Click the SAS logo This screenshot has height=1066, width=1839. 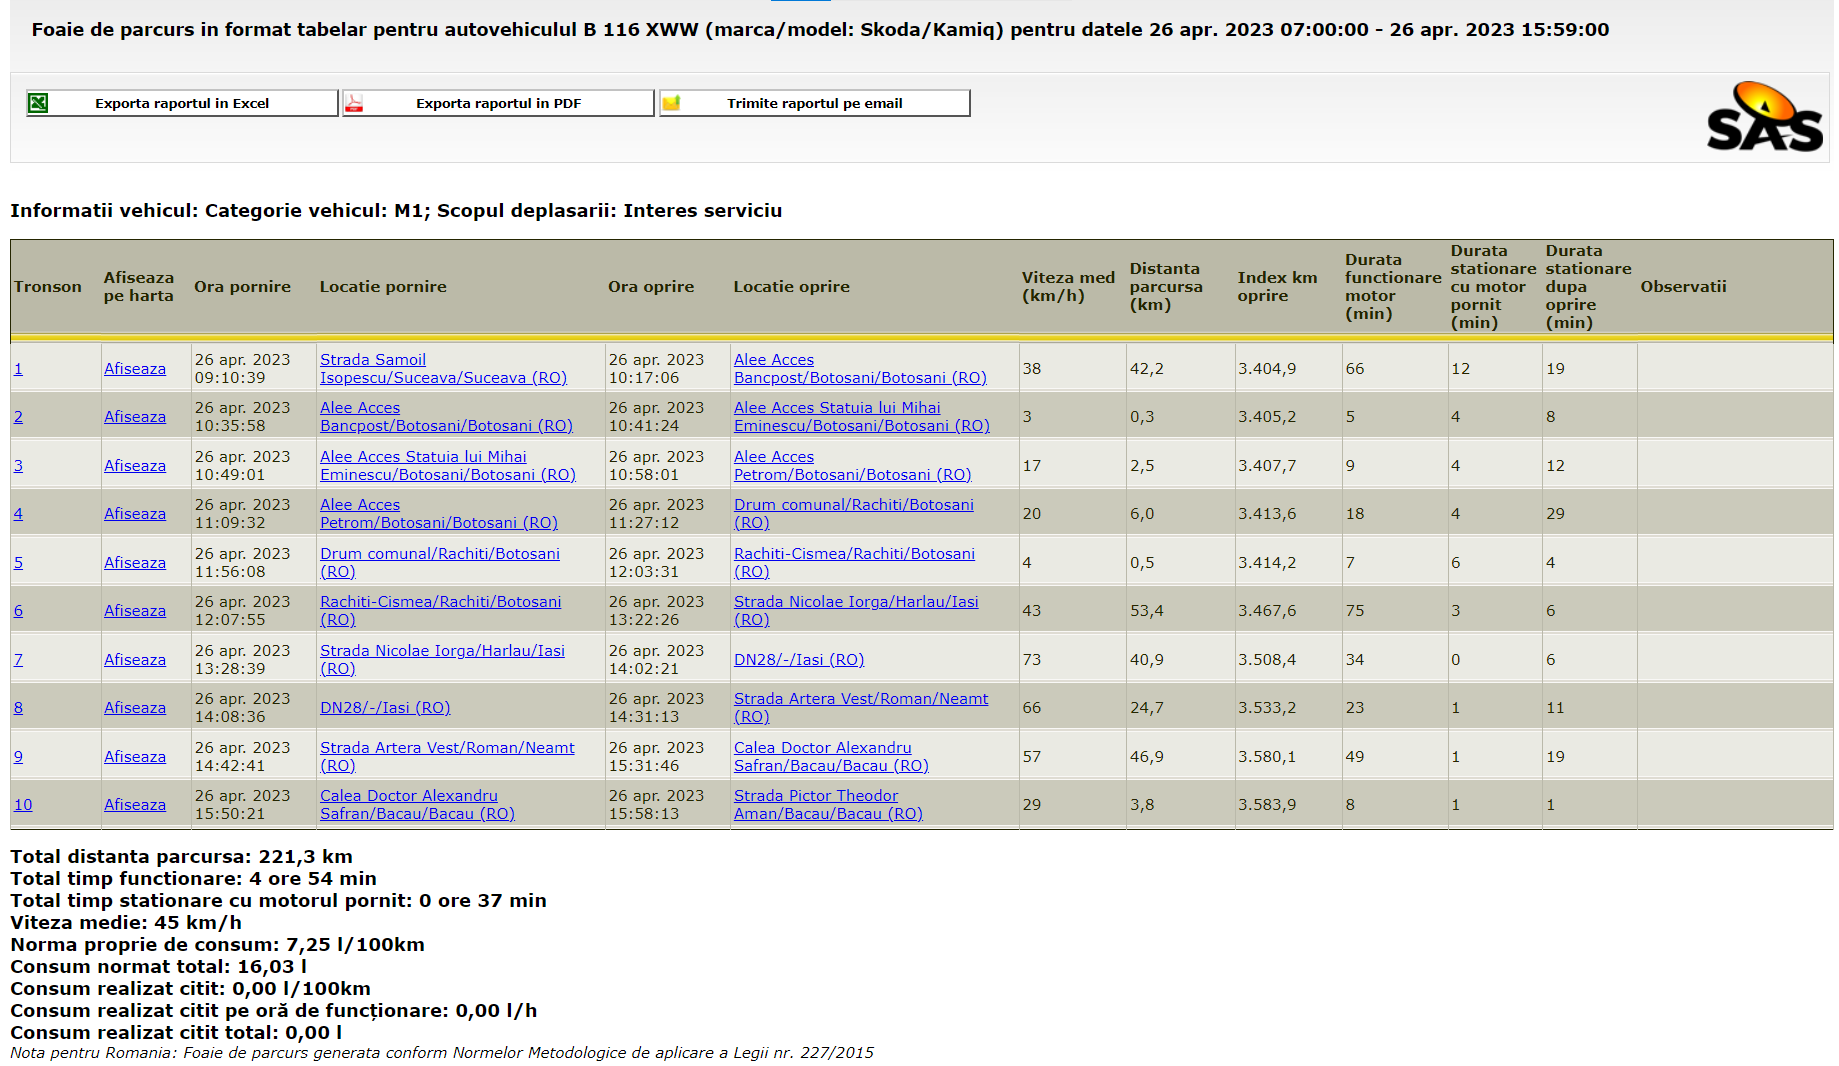(1764, 118)
